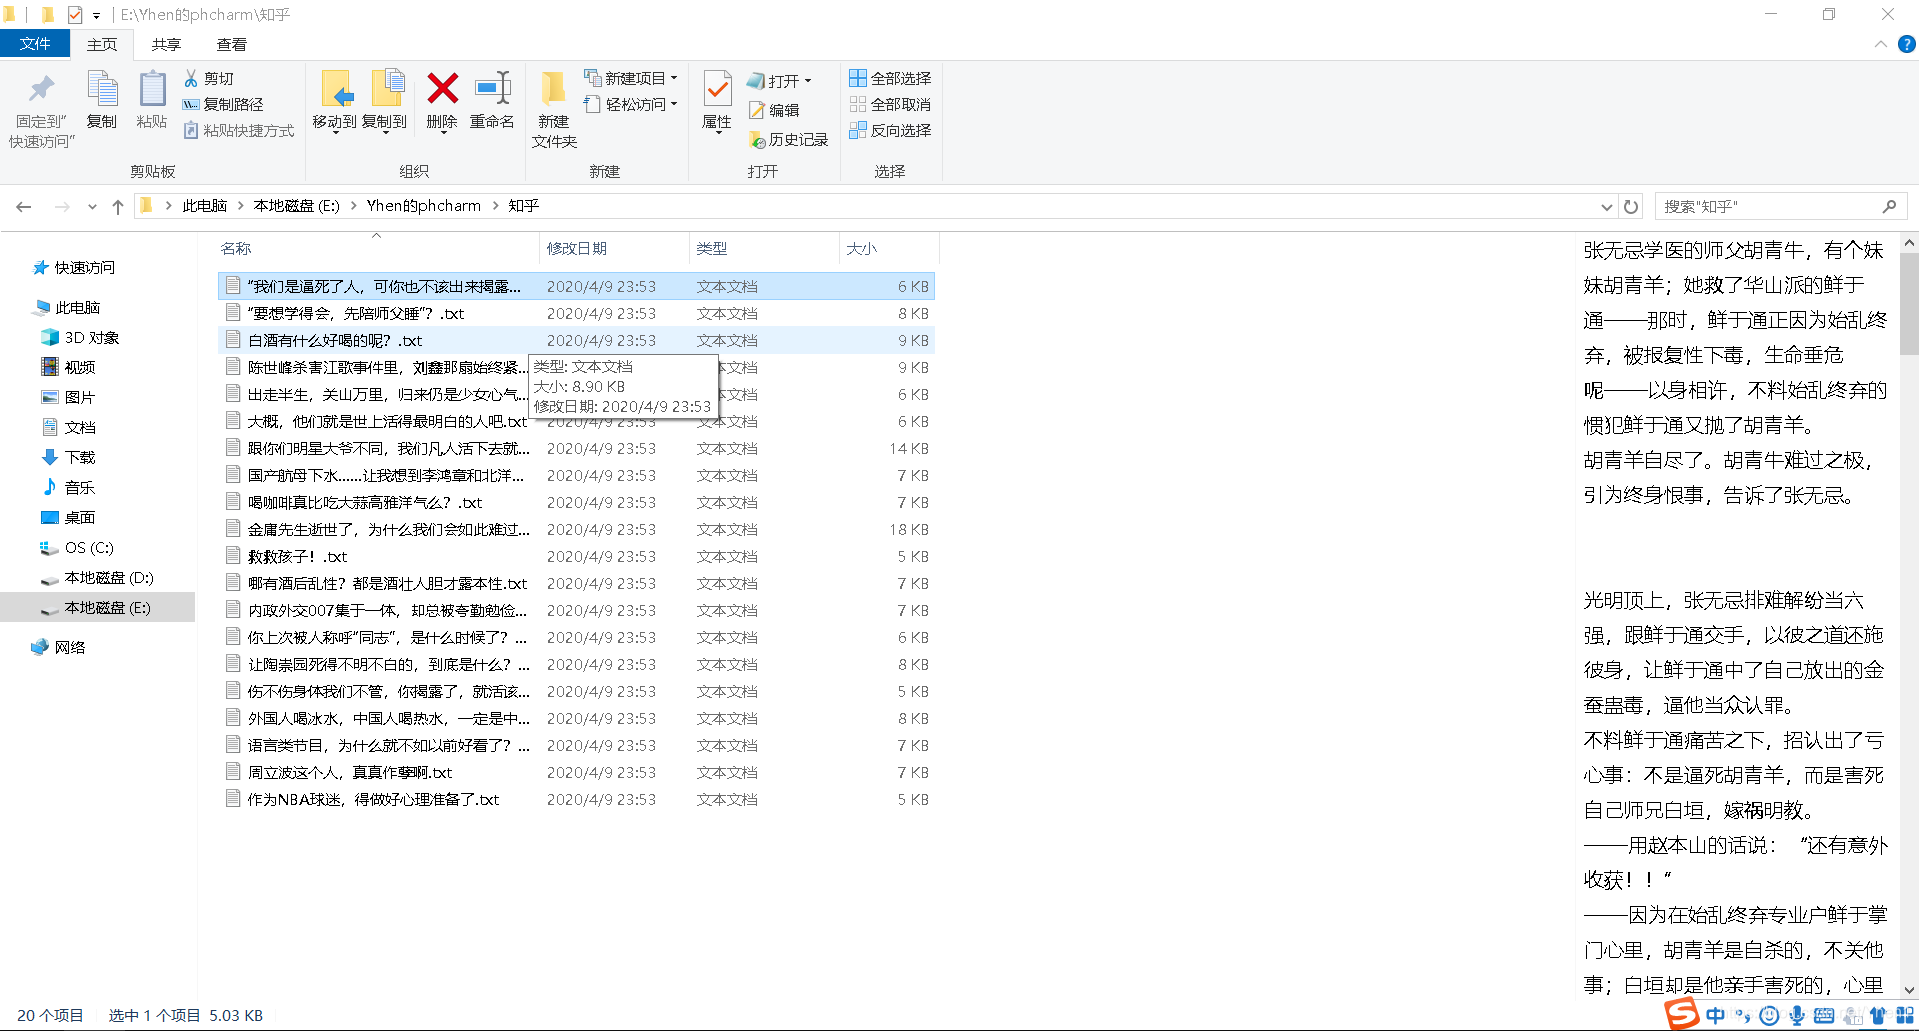Viewport: 1919px width, 1031px height.
Task: Click the Pin to Quick Access icon
Action: [x=41, y=90]
